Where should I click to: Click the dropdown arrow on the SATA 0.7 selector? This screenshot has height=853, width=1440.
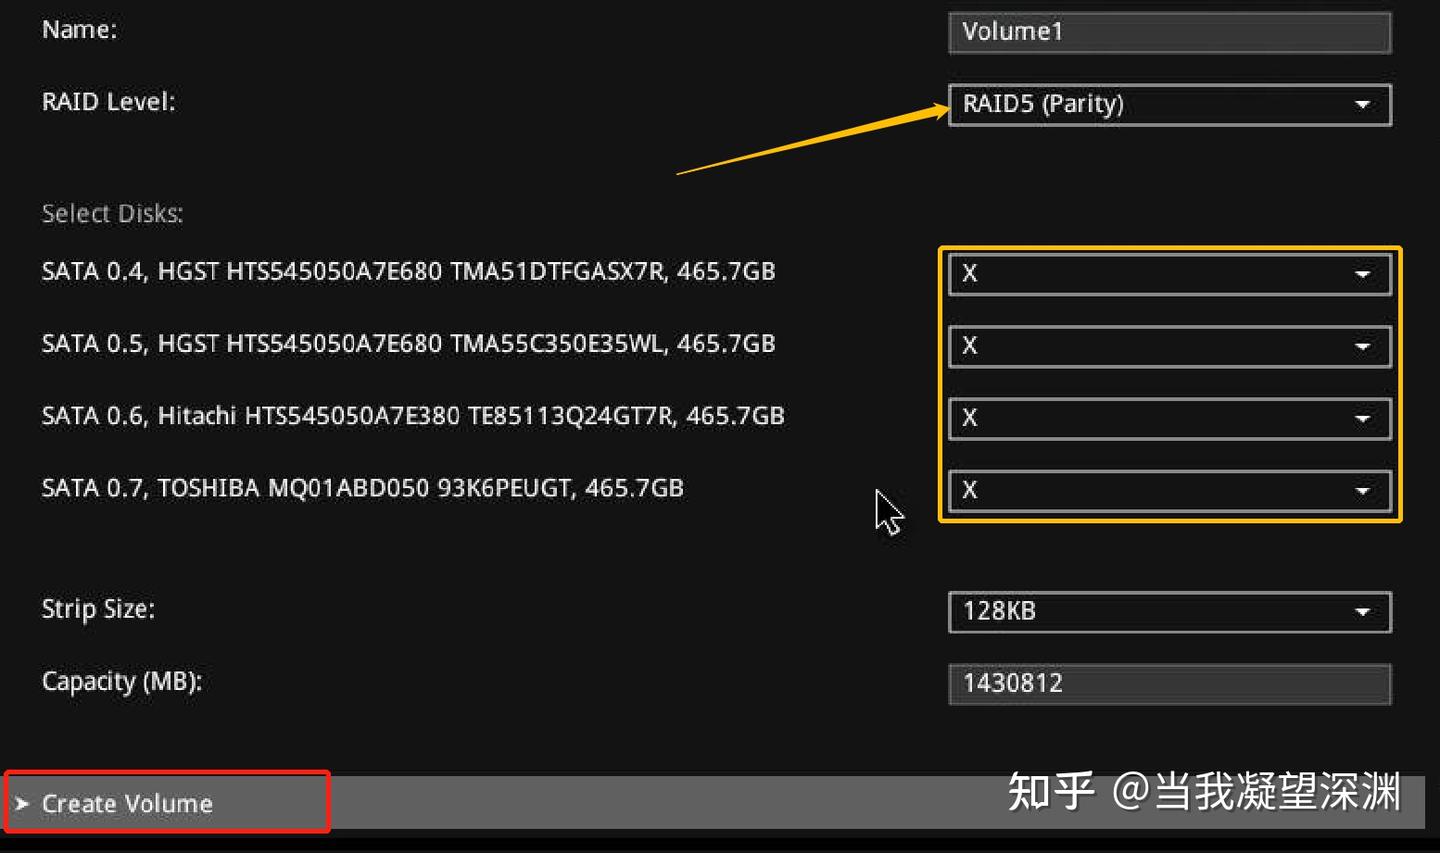coord(1362,490)
